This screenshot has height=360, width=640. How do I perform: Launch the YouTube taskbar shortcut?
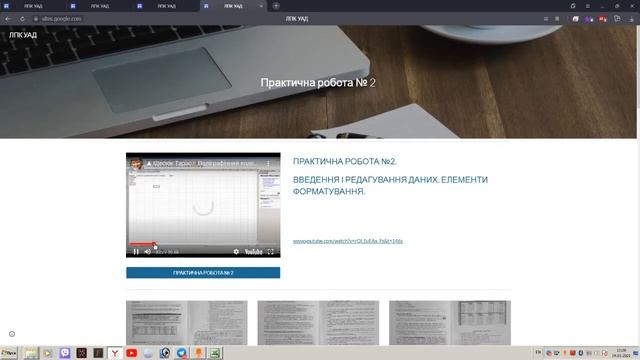[131, 353]
